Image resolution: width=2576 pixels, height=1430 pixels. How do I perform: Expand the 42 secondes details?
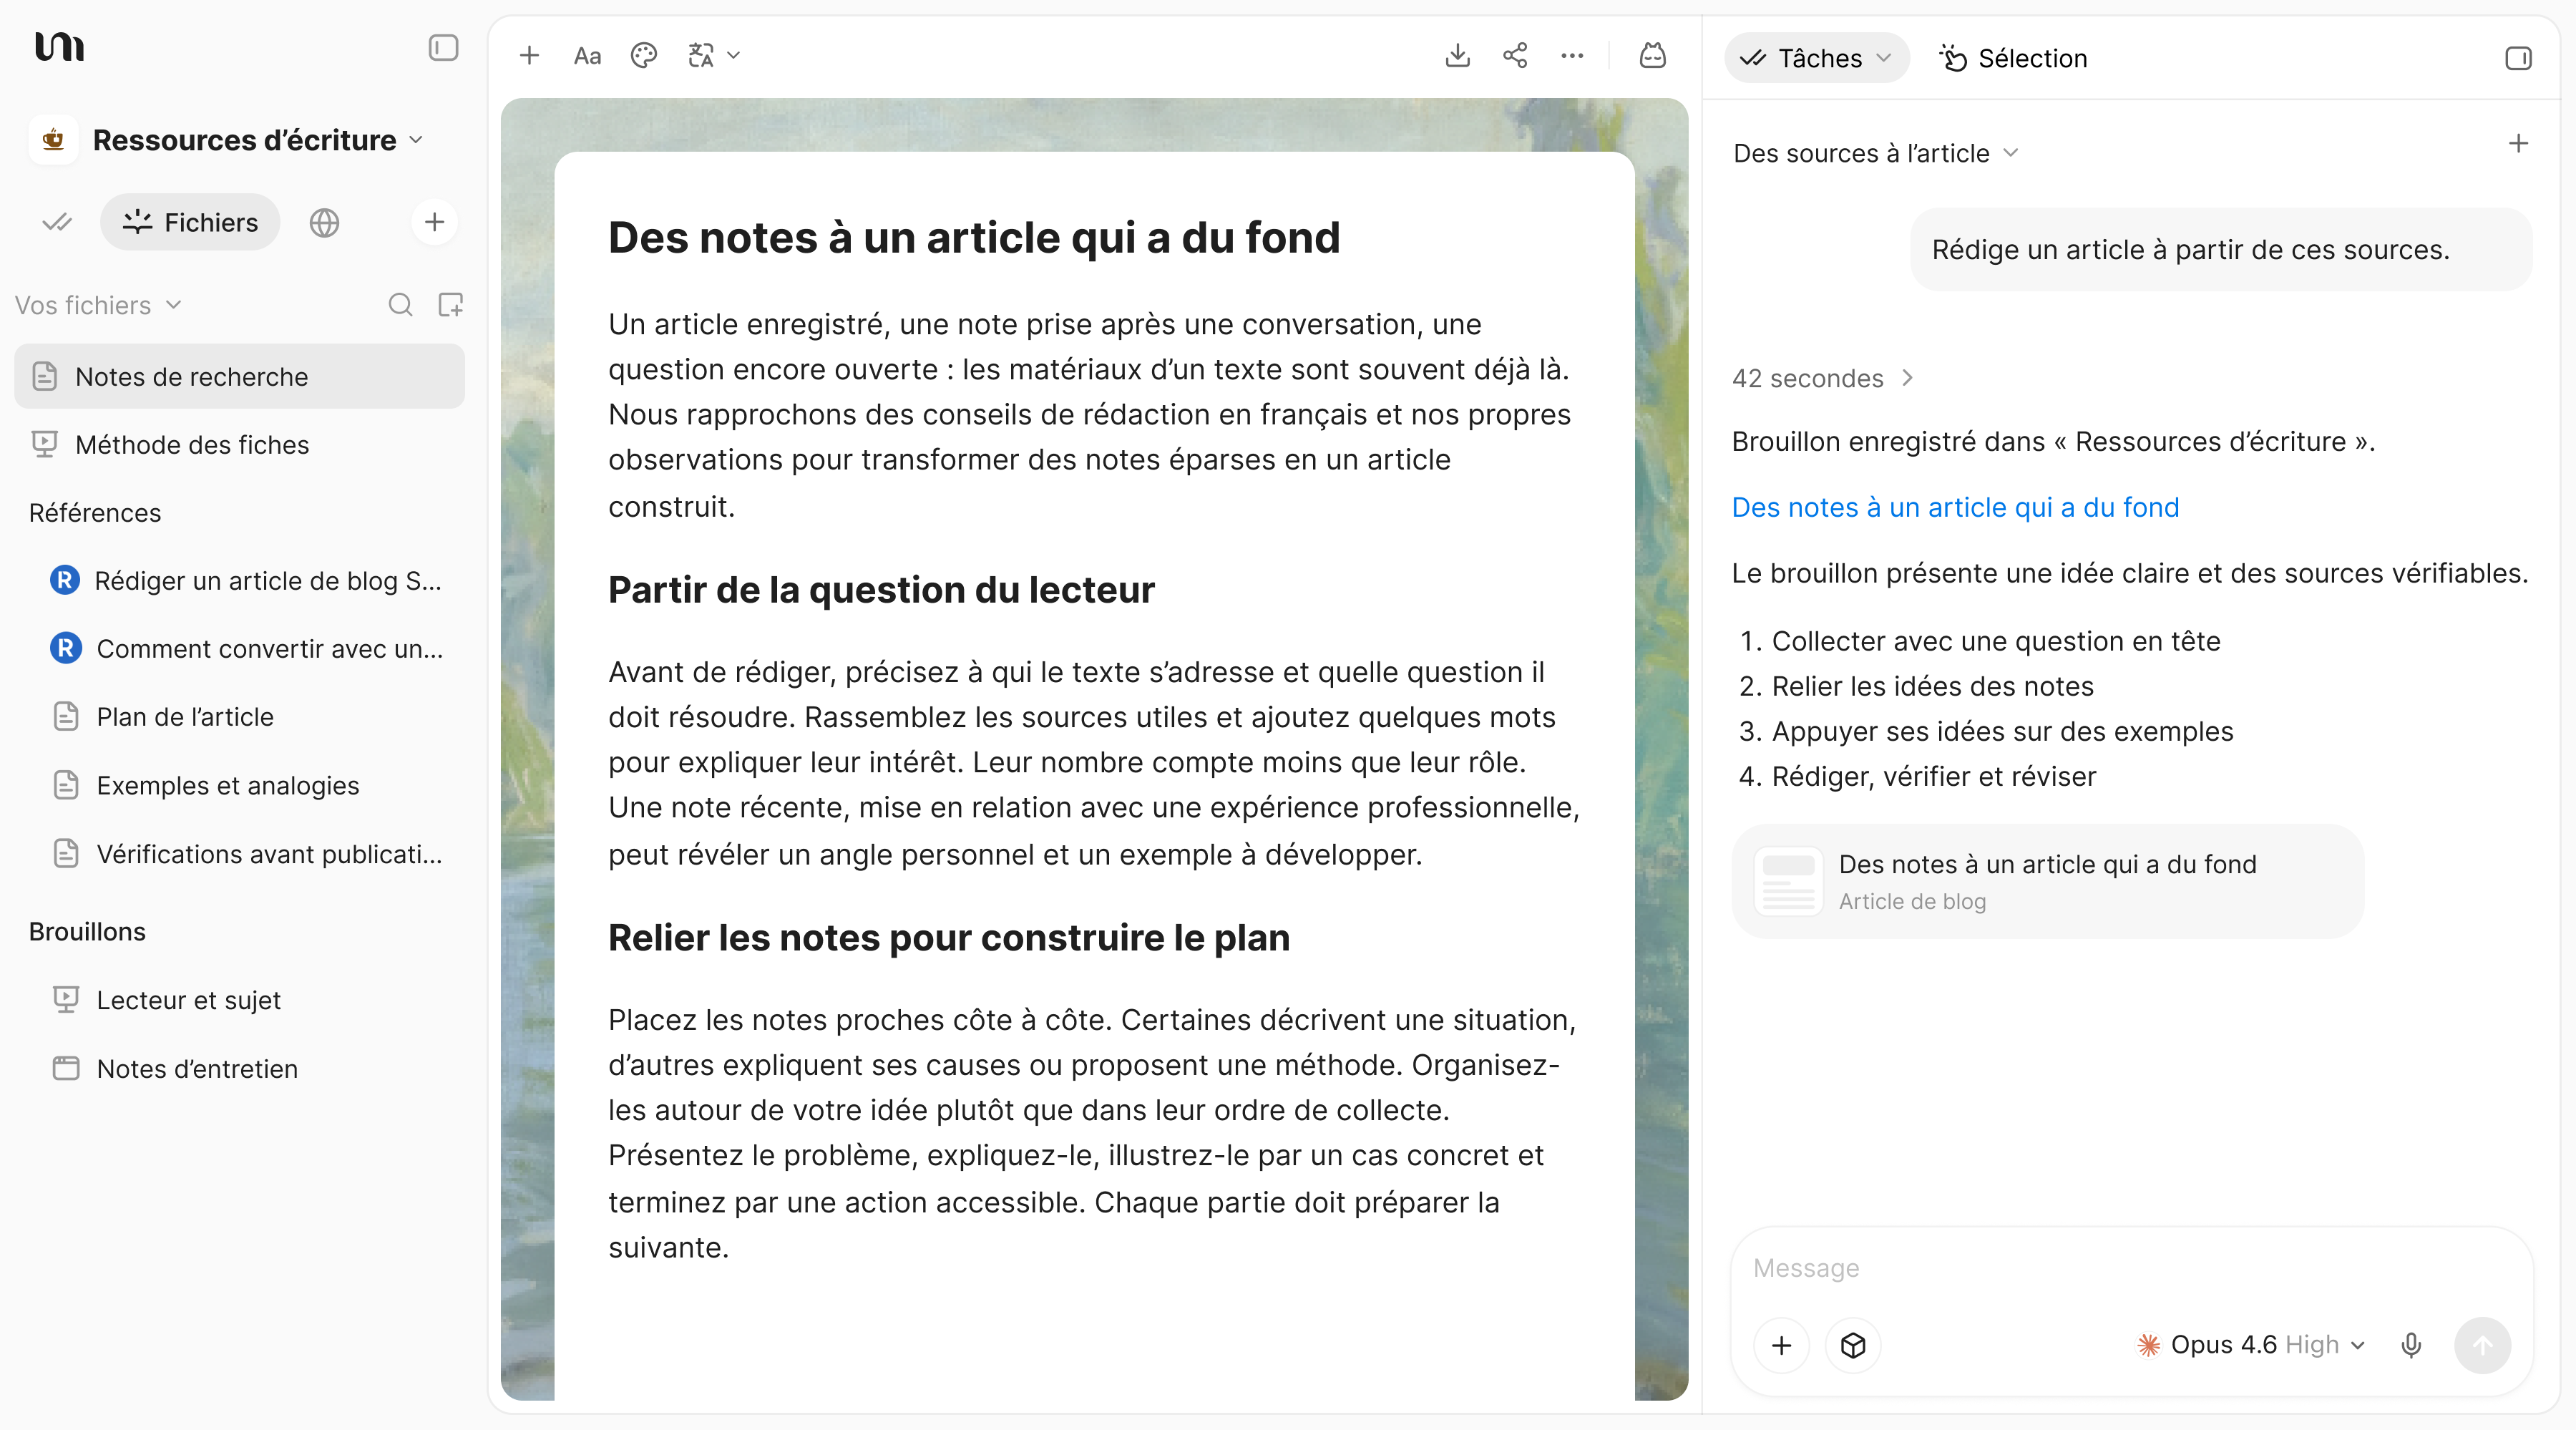point(1822,378)
